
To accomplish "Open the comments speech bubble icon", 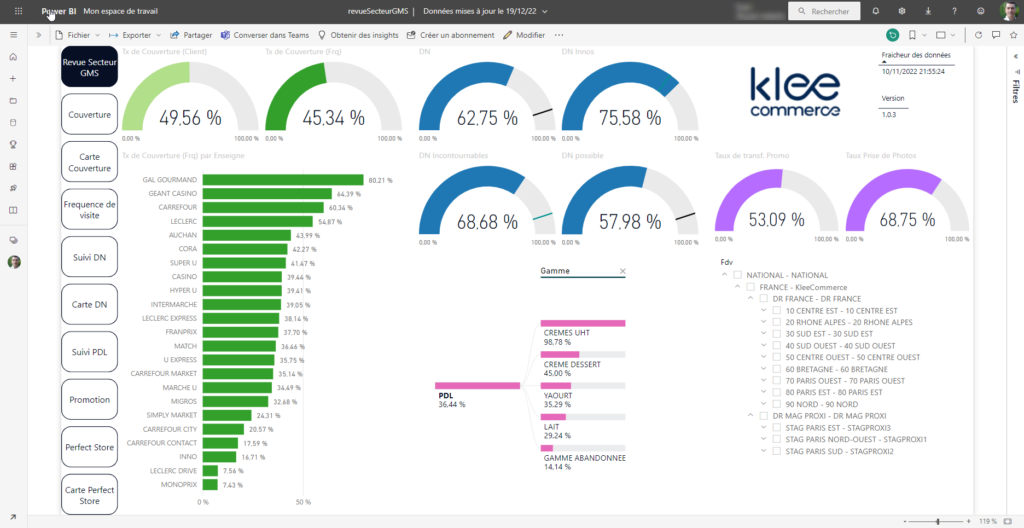I will point(996,35).
